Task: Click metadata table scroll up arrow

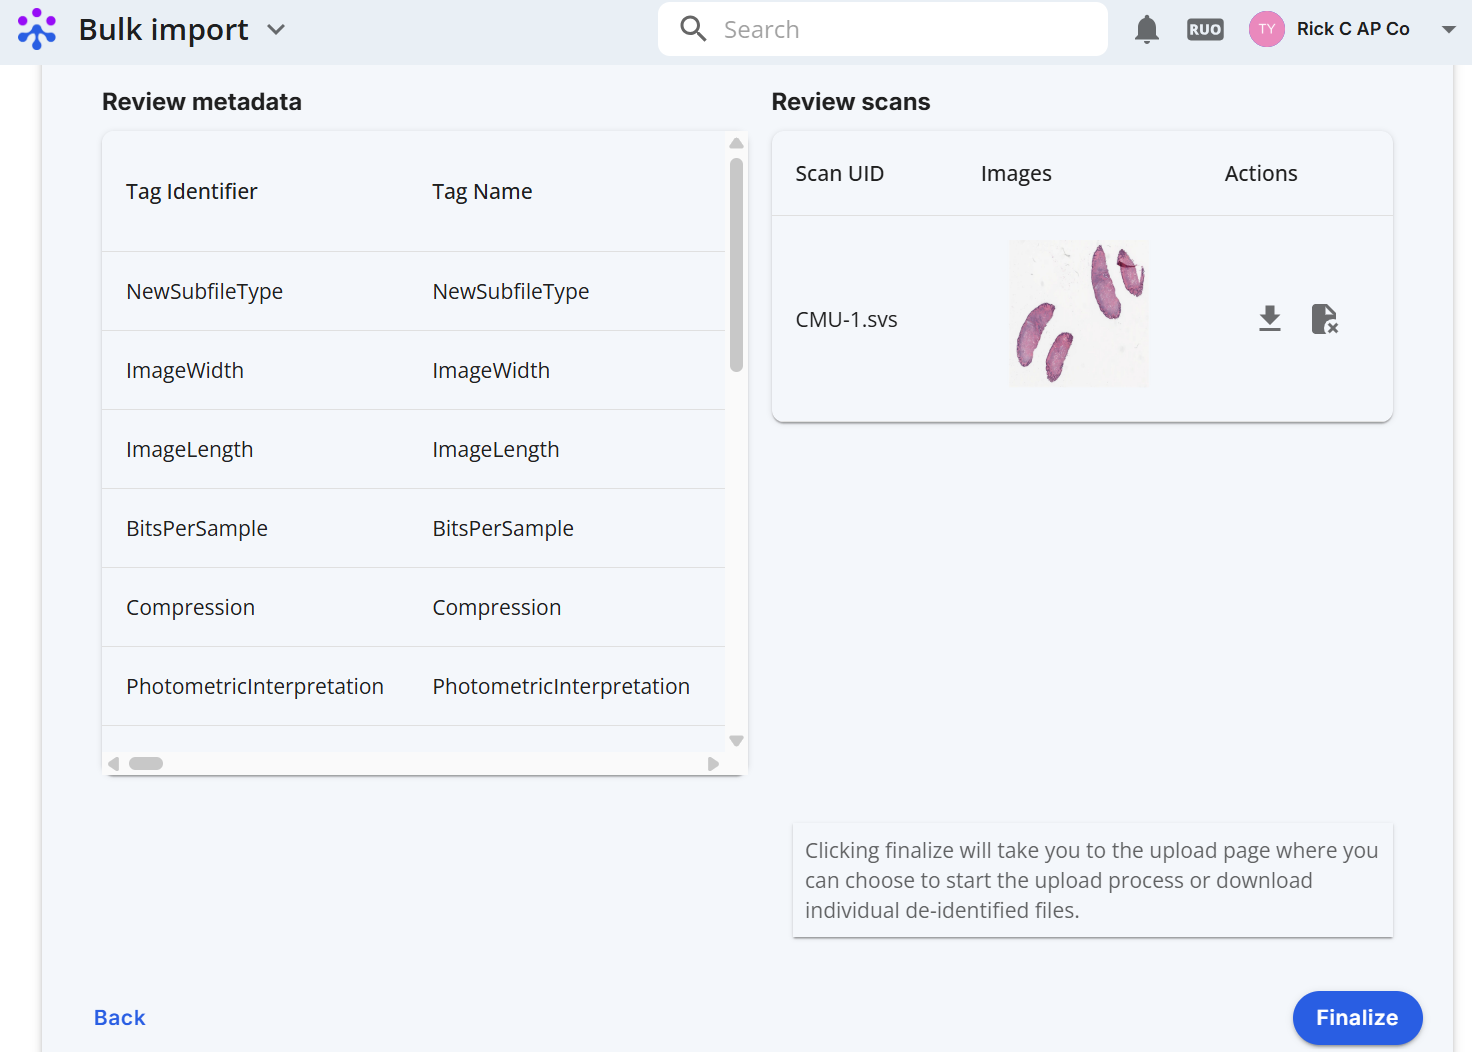Action: [737, 143]
